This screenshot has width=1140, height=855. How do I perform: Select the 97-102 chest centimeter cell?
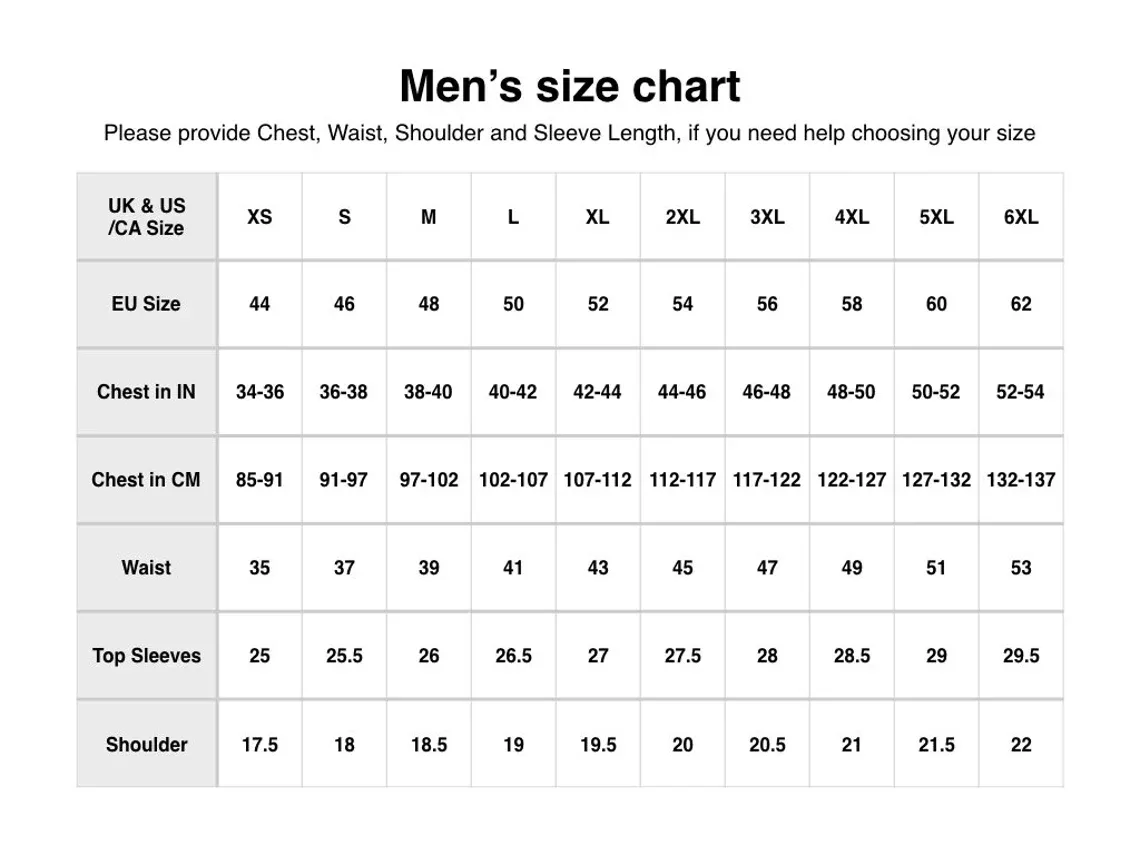pyautogui.click(x=428, y=480)
